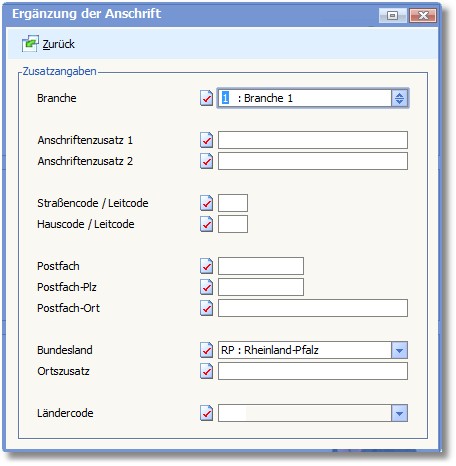Screen dimensions: 456x466
Task: Toggle the checkmark beside Postfach-Ort
Action: point(206,308)
